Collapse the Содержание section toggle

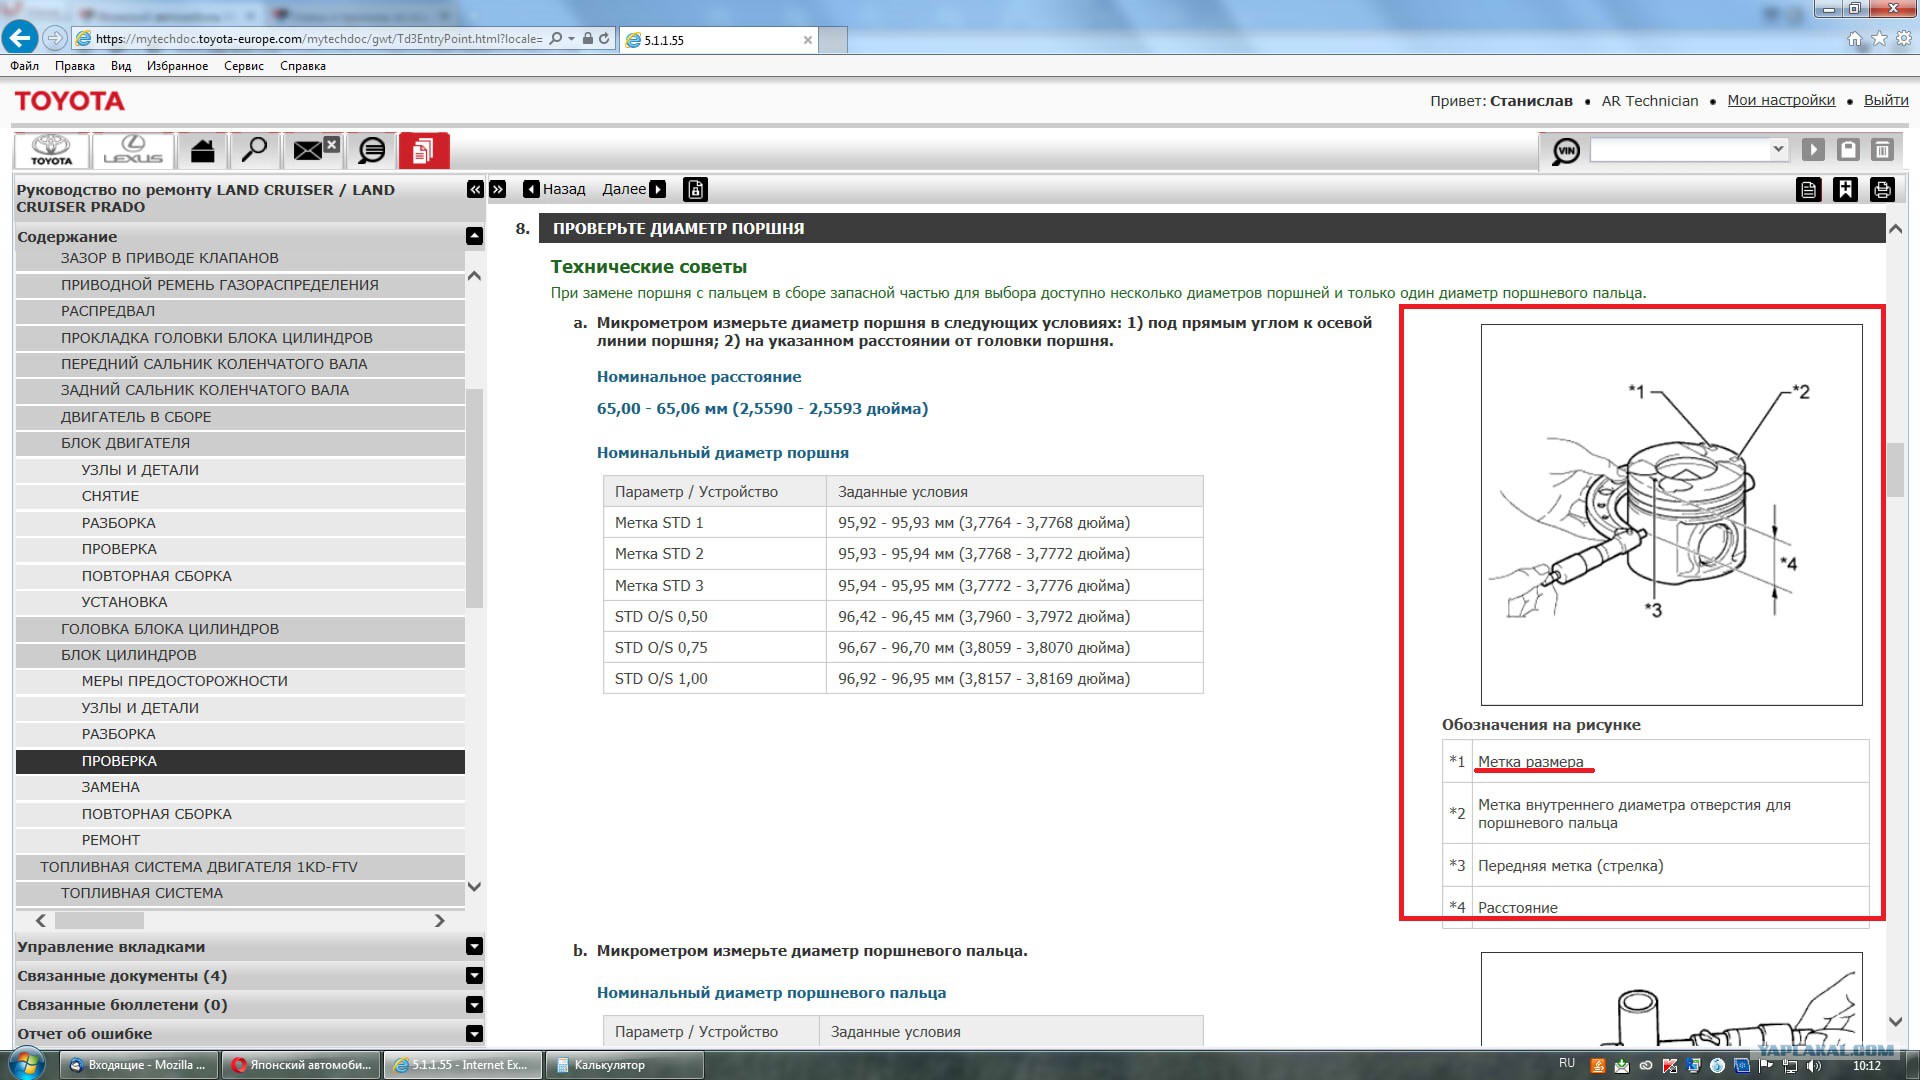tap(474, 236)
